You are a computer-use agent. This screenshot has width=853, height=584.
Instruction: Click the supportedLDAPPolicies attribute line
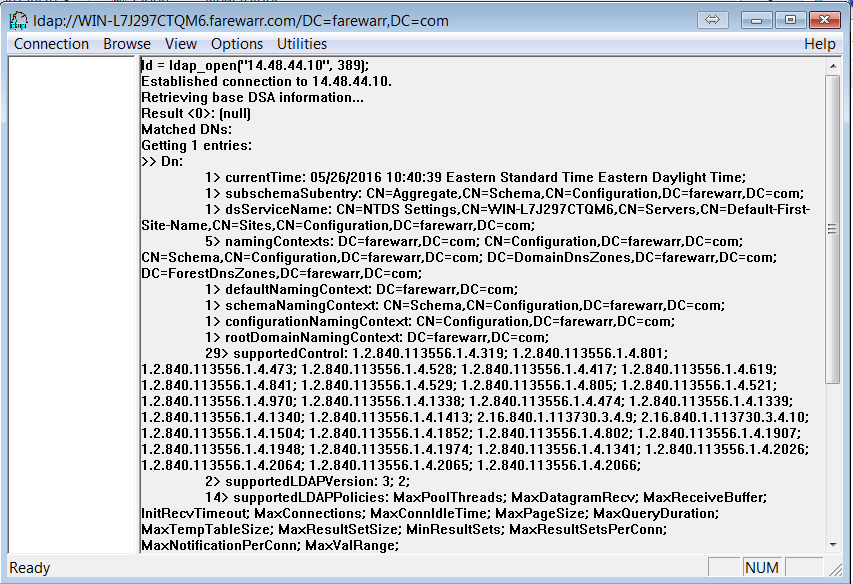click(x=486, y=498)
